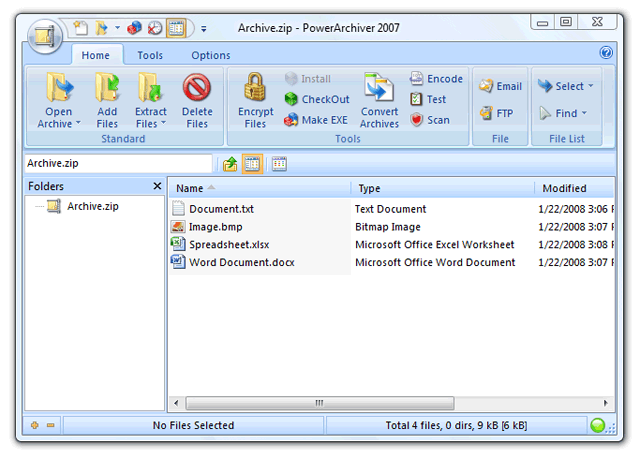Click the Encrypt Files padlock icon
The width and height of the screenshot is (640, 459).
click(x=255, y=88)
